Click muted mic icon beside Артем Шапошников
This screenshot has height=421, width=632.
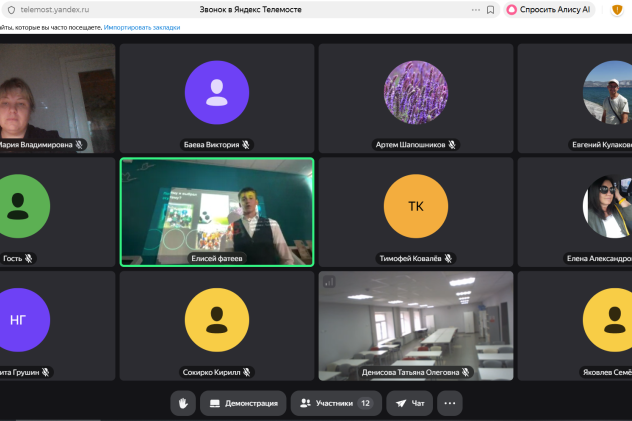coord(452,145)
